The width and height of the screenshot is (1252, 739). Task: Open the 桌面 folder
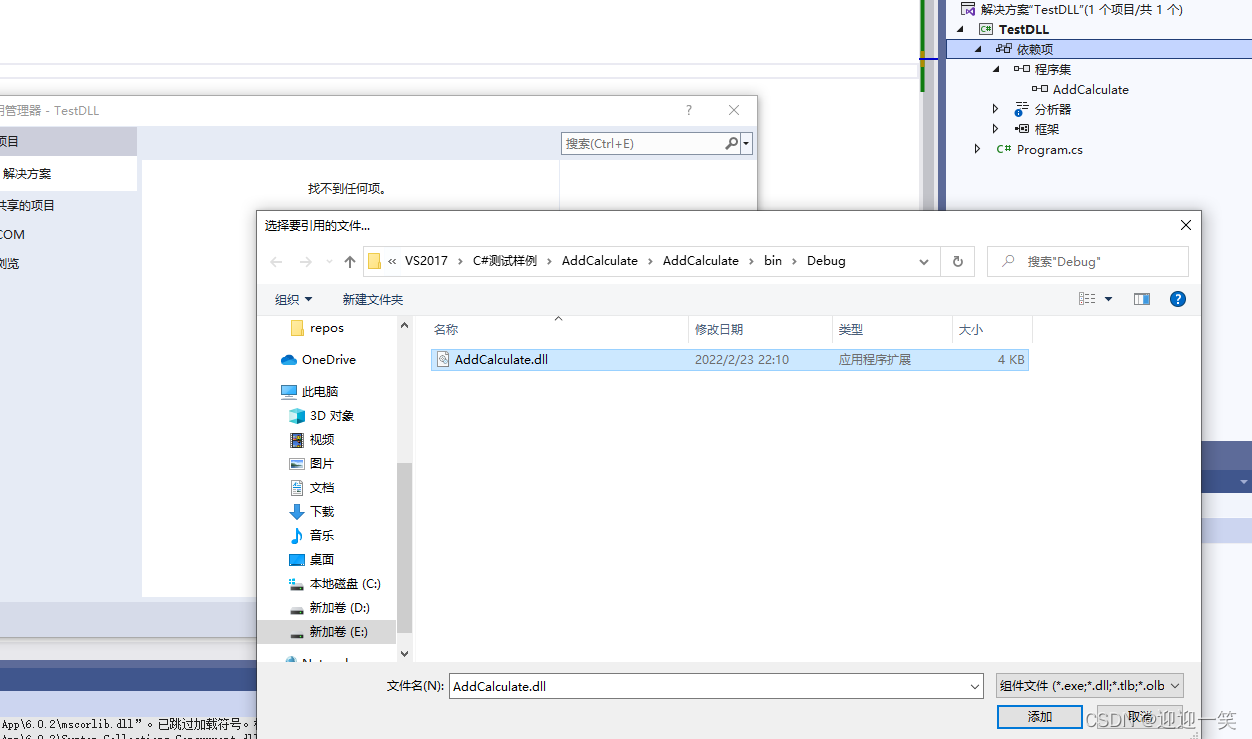pos(311,559)
